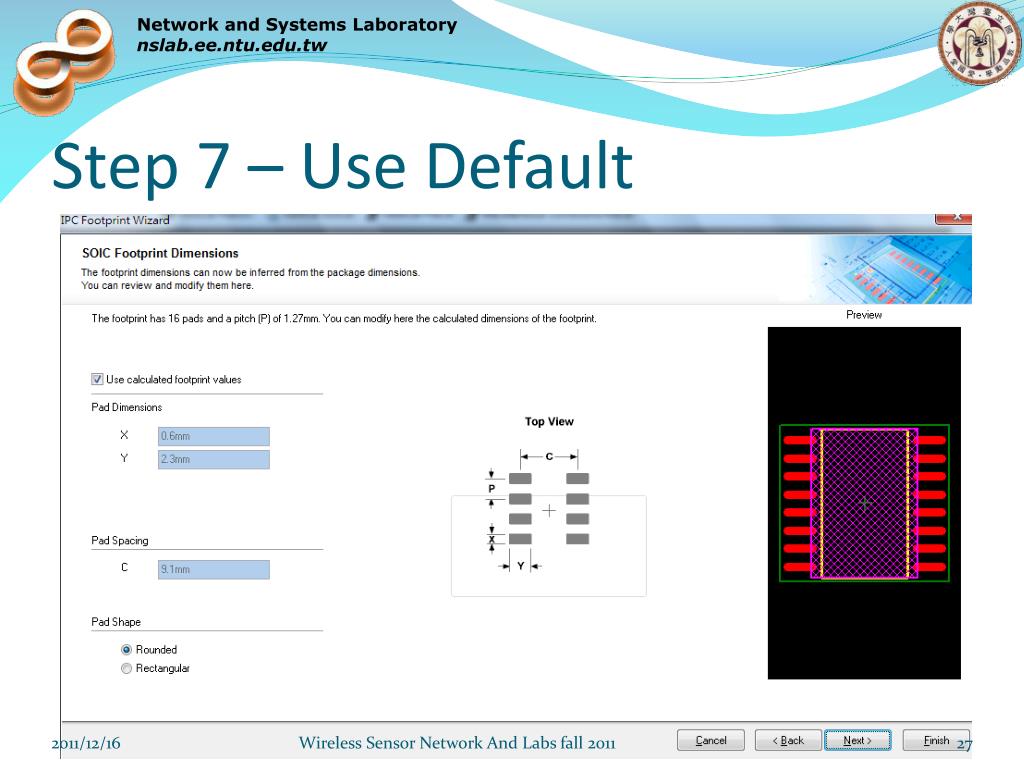Click the SOIC Footprint Dimensions heading
Screen dimensions: 1024x768
click(160, 253)
